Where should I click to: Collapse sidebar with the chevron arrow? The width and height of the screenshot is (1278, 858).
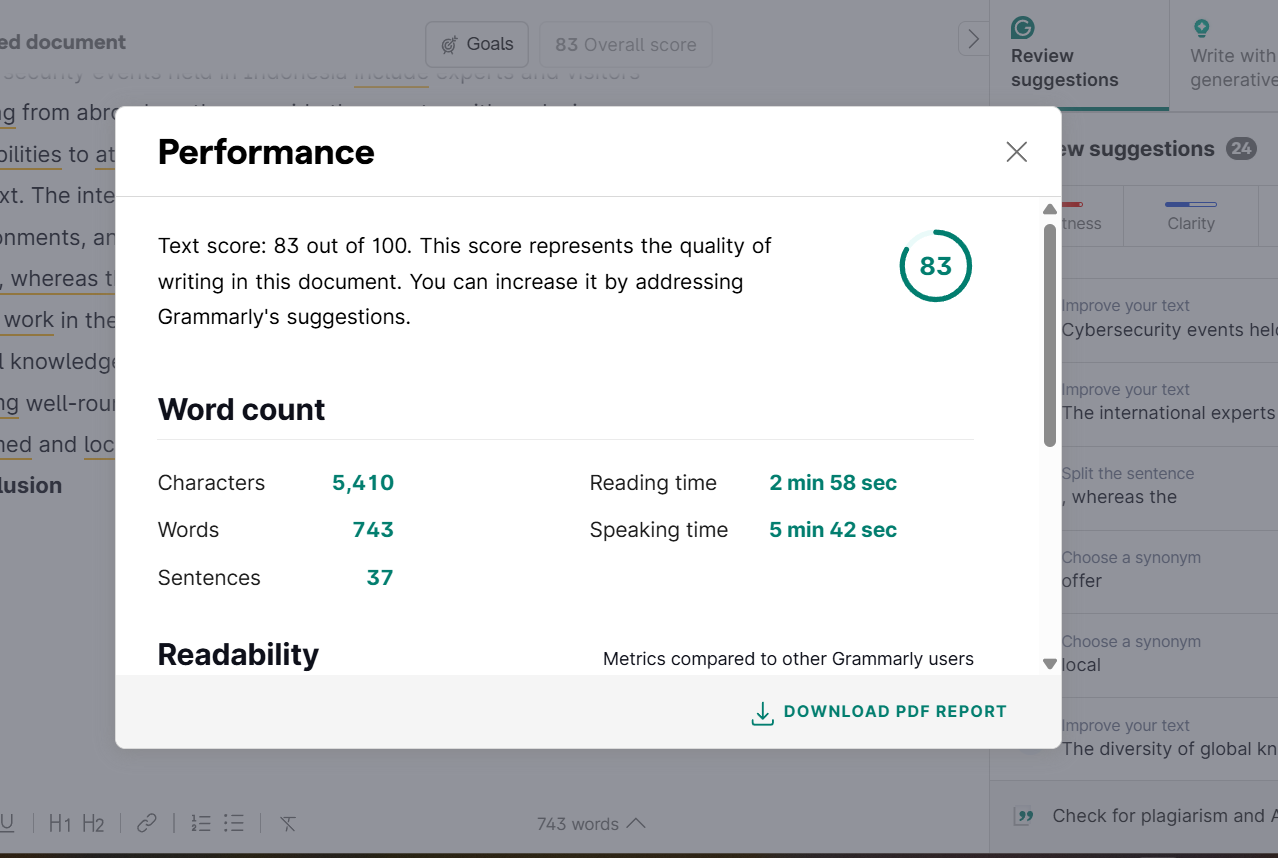tap(973, 39)
